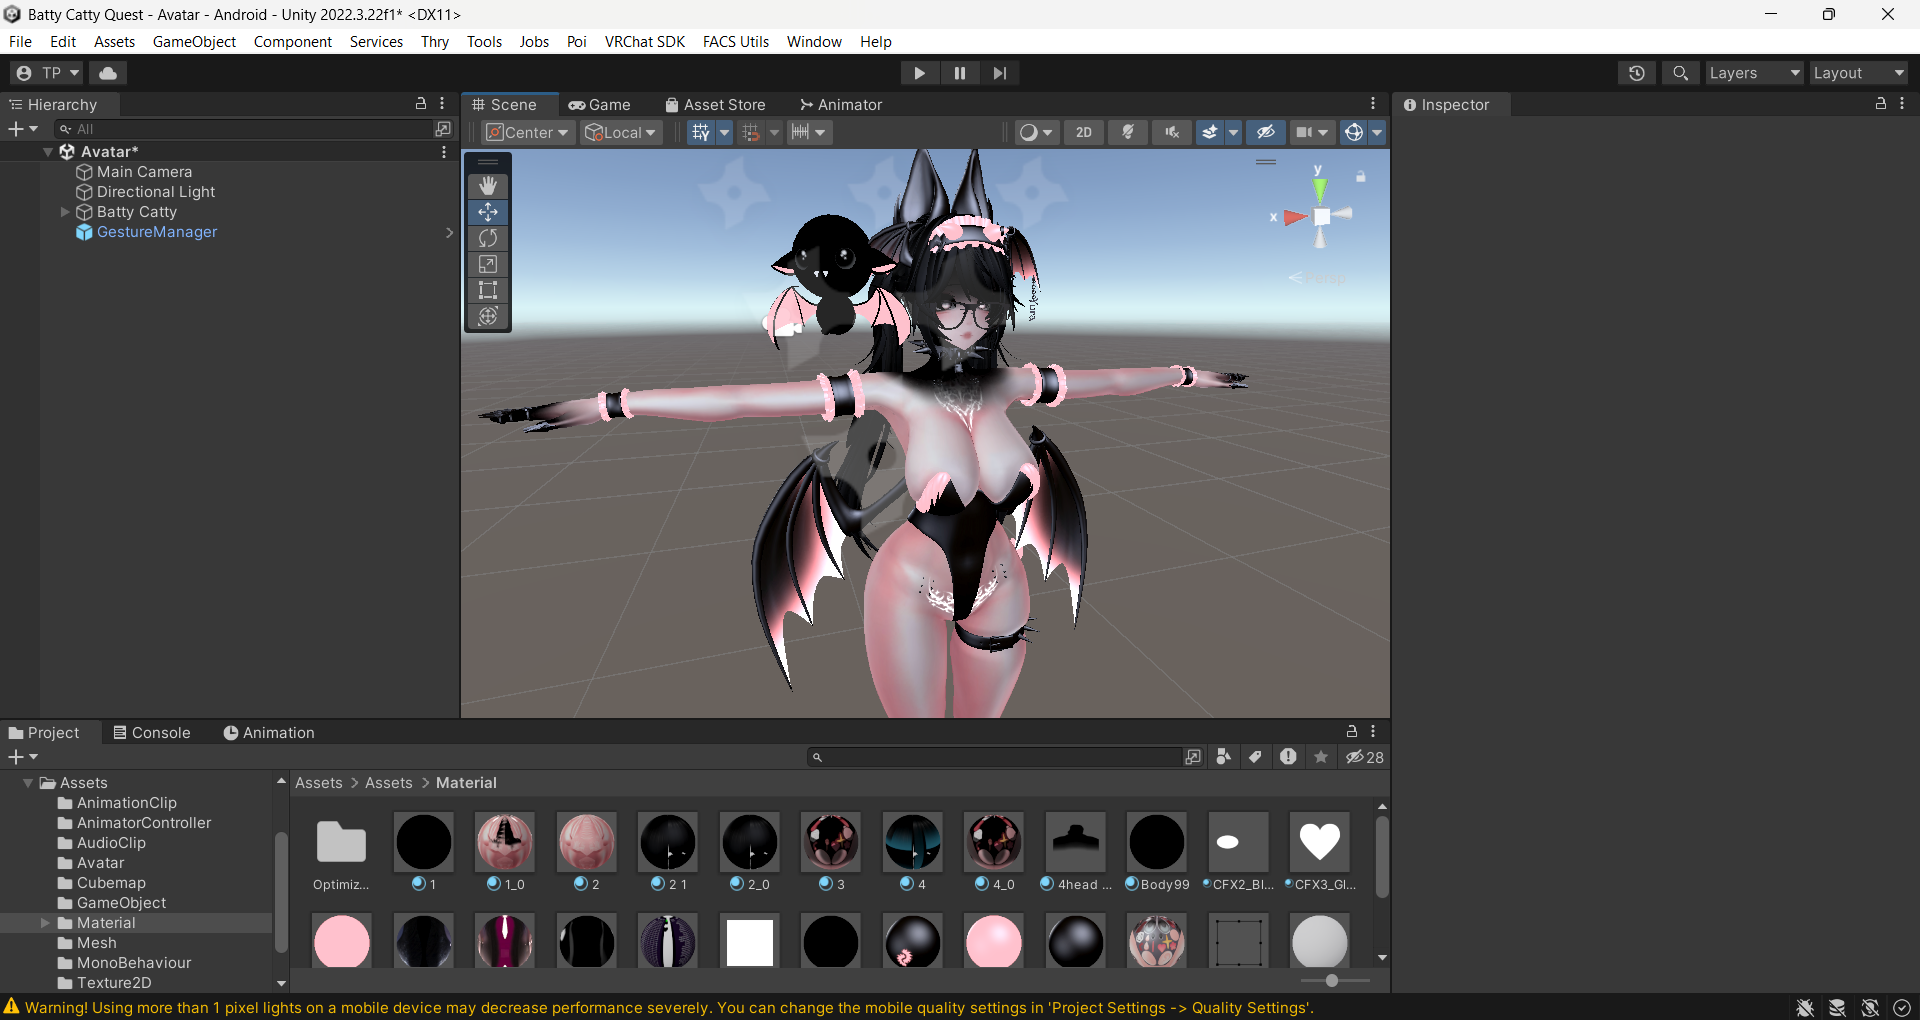Screen dimensions: 1920x1020
Task: Click the Hierarchy search field
Action: coord(245,129)
